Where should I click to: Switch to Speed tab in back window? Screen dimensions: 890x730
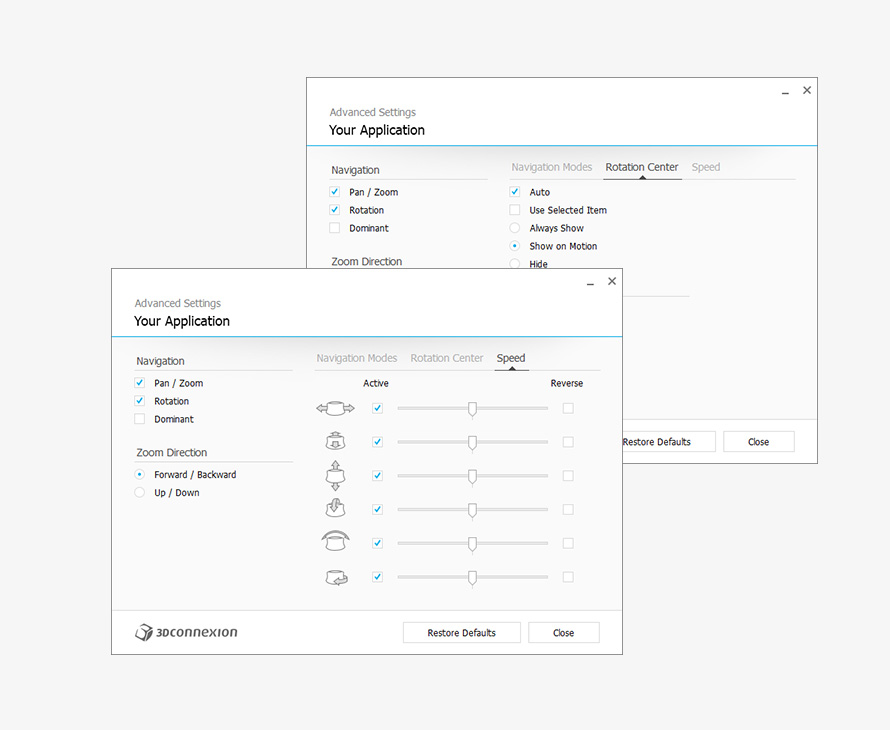tap(705, 167)
